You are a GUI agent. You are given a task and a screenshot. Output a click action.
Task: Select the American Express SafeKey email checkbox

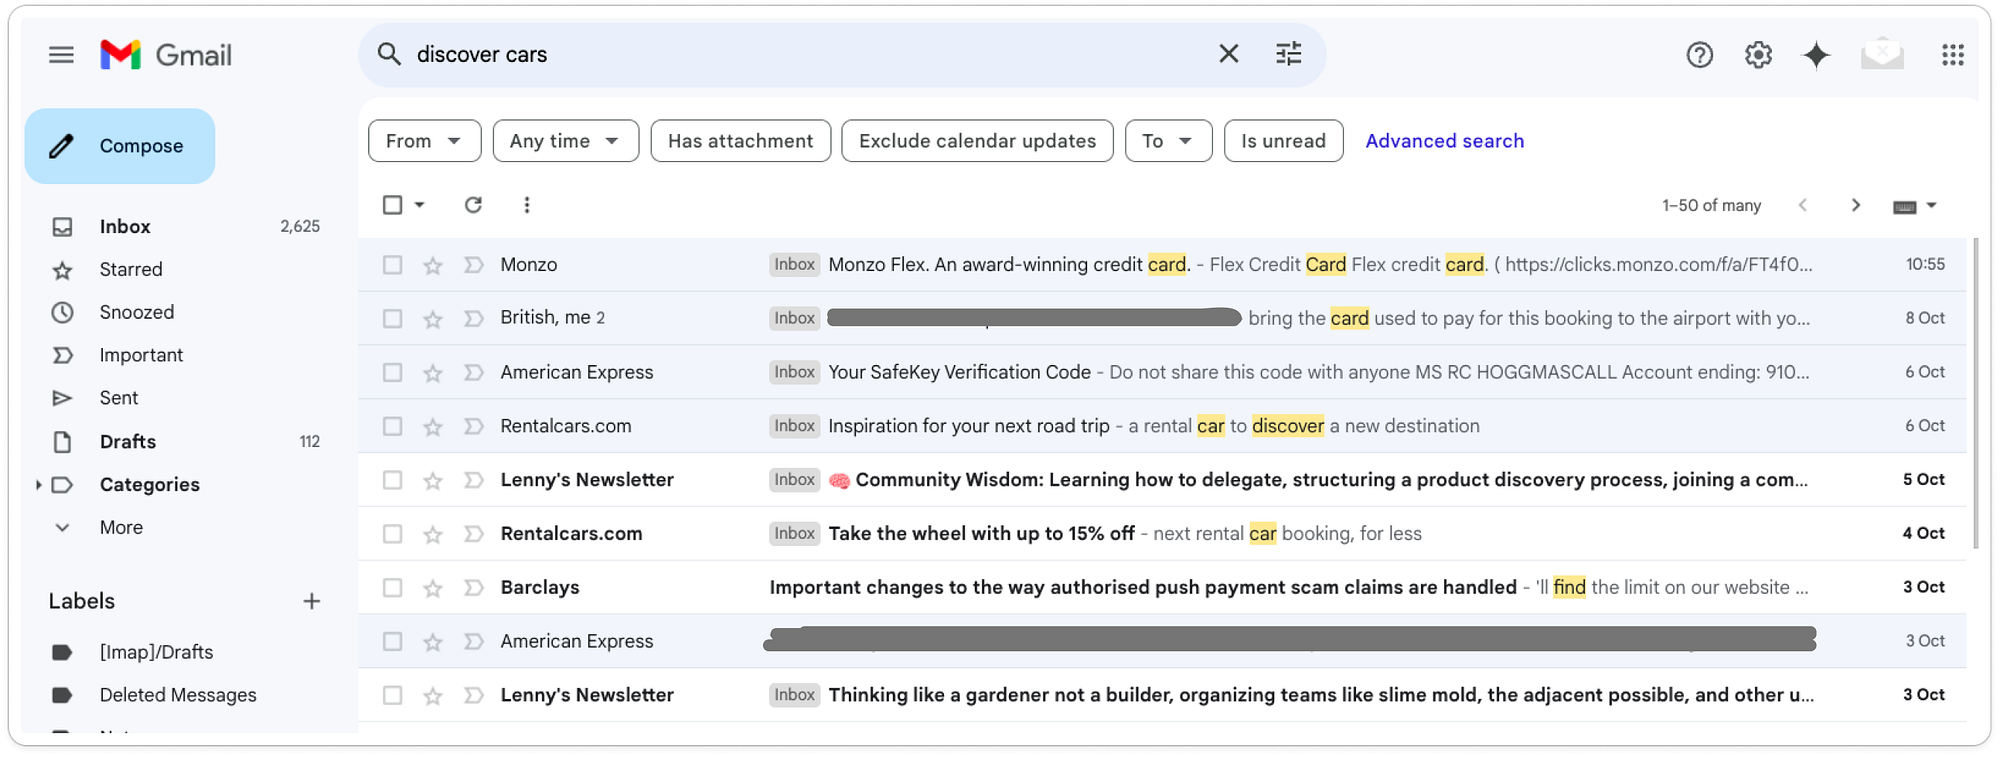[392, 373]
